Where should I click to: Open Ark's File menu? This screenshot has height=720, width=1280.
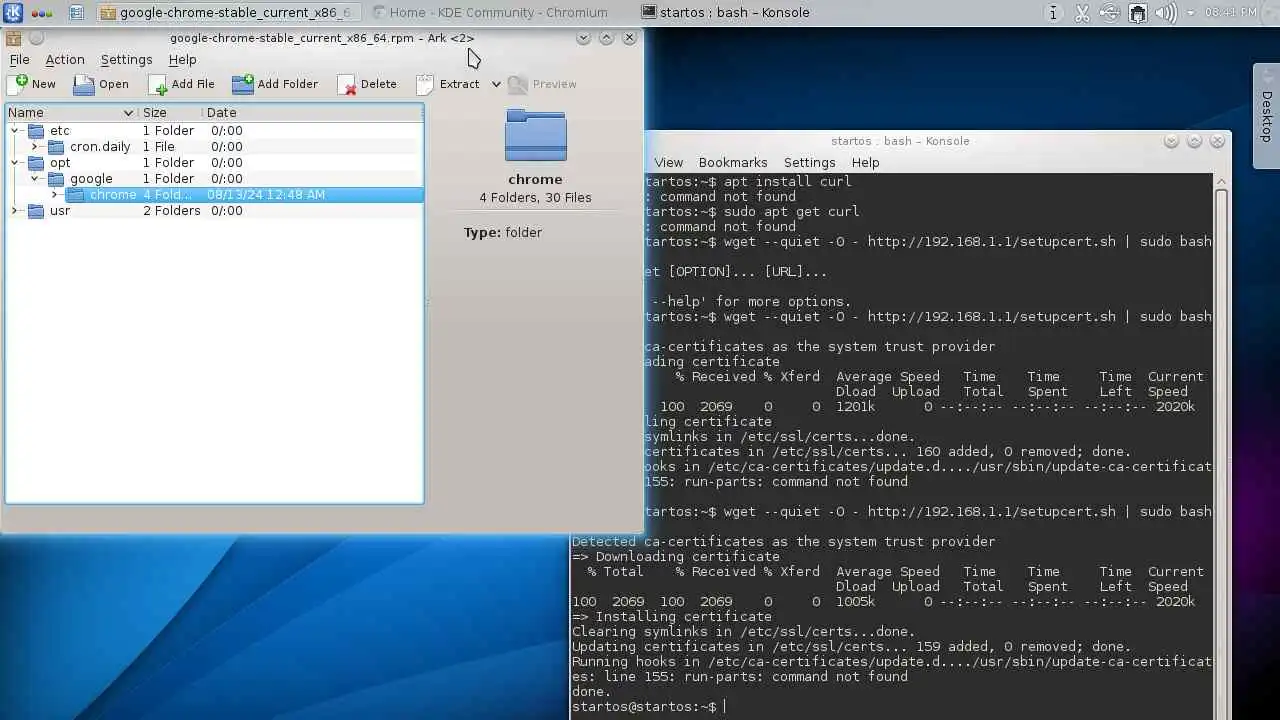coord(19,60)
